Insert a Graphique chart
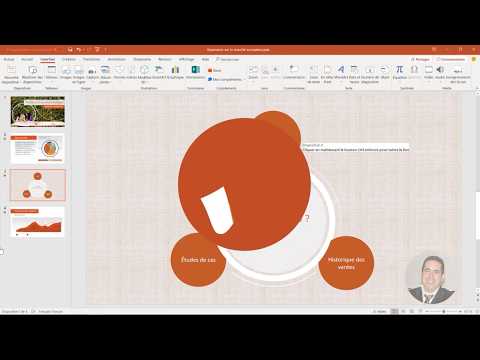 [x=175, y=73]
